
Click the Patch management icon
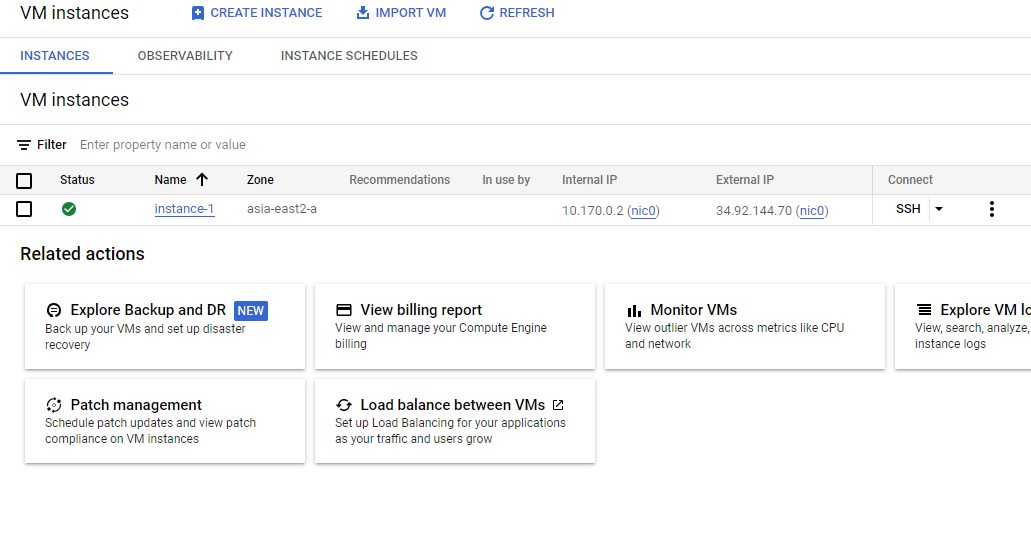[x=54, y=405]
